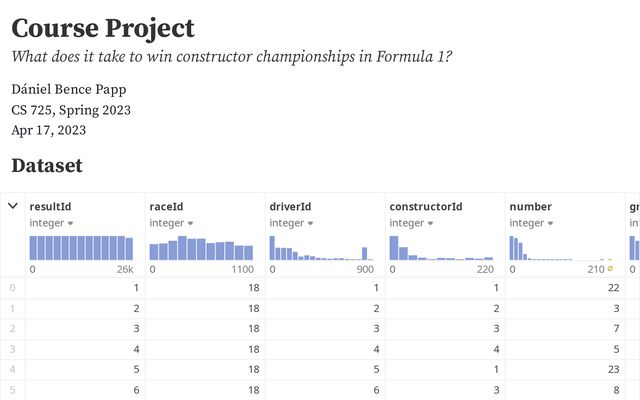Image resolution: width=640 pixels, height=400 pixels.
Task: Click the driverId histogram chart
Action: pyautogui.click(x=321, y=248)
